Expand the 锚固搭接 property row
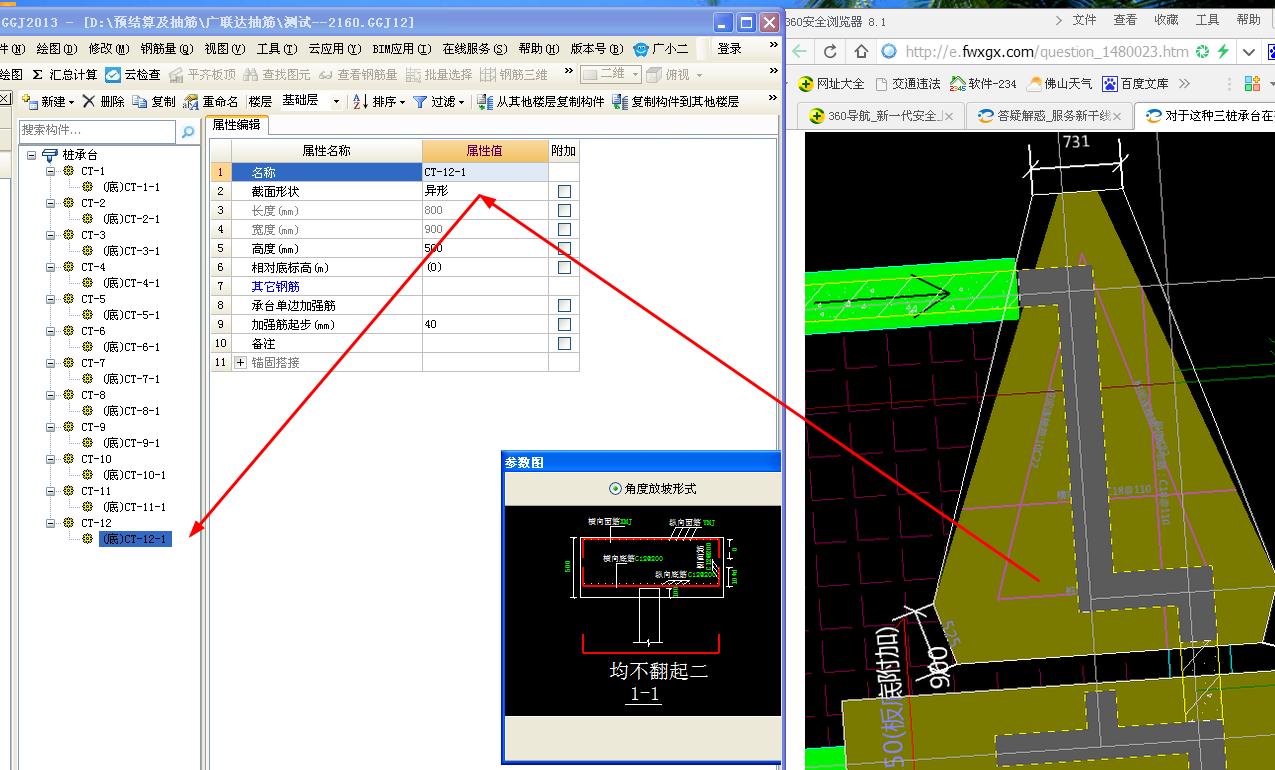This screenshot has height=770, width=1275. tap(240, 362)
